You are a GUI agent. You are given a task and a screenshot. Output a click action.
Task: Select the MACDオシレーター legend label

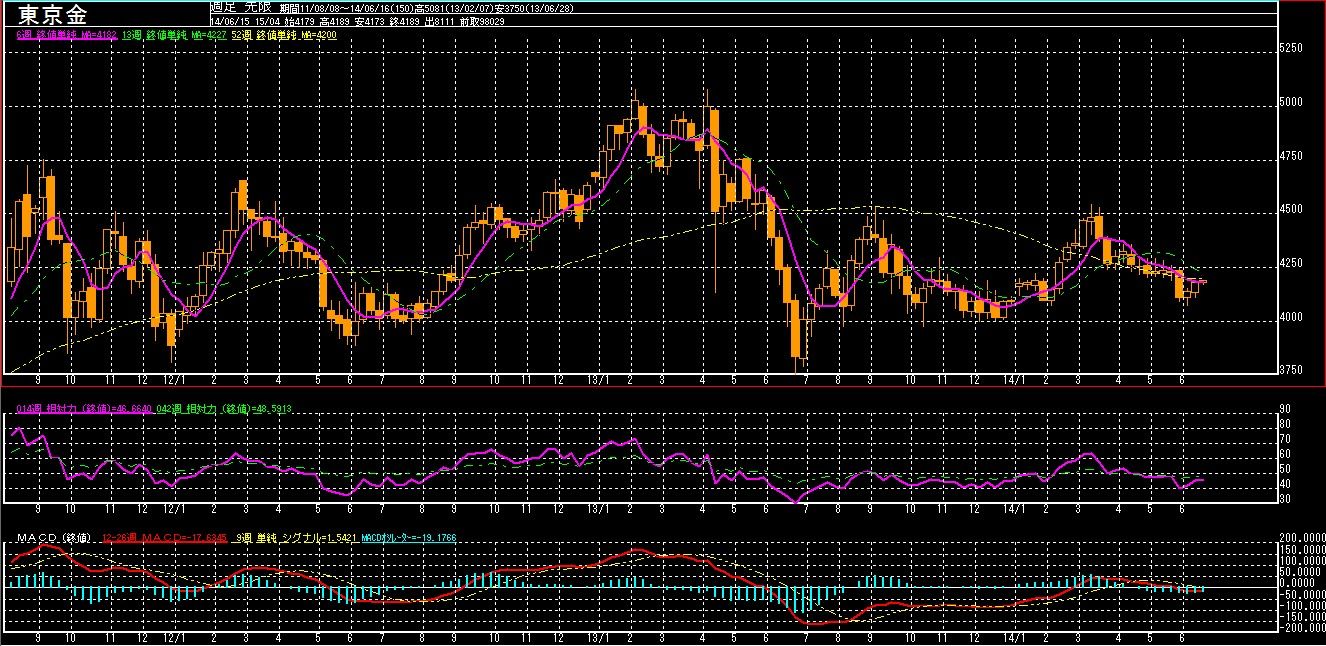click(x=408, y=538)
